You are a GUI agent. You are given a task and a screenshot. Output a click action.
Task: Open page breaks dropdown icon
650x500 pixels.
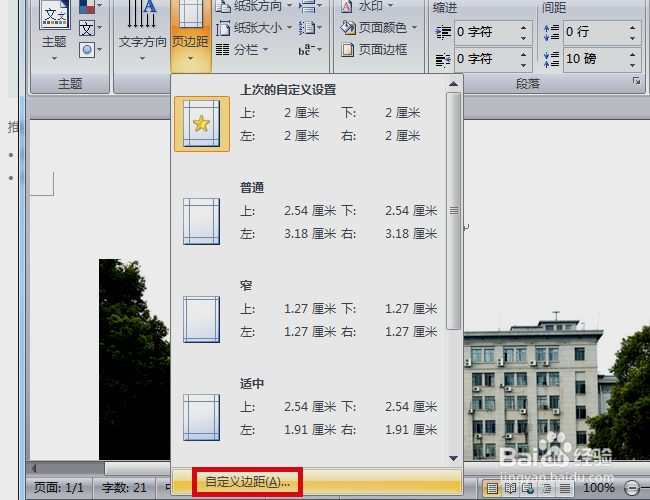pos(310,6)
